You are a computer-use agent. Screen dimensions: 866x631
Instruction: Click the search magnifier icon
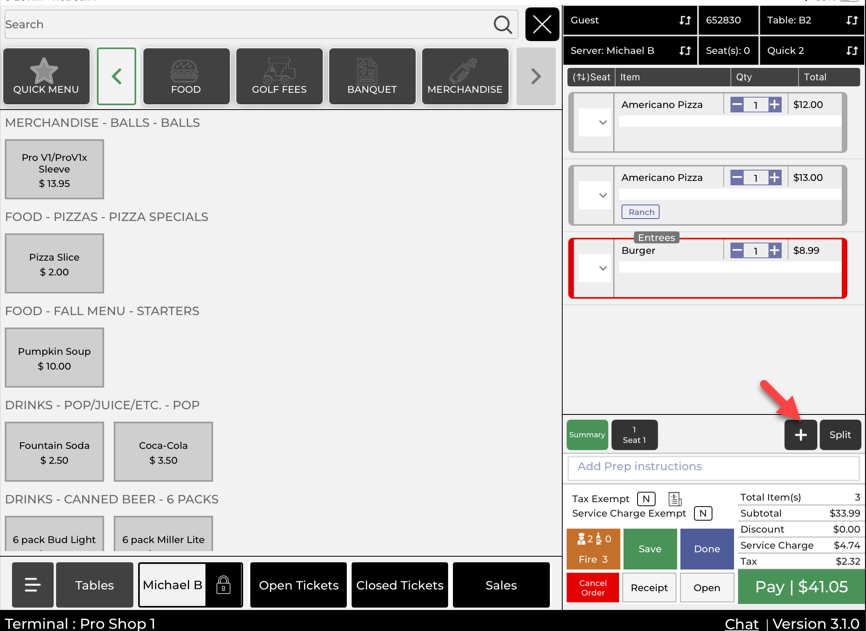tap(503, 25)
